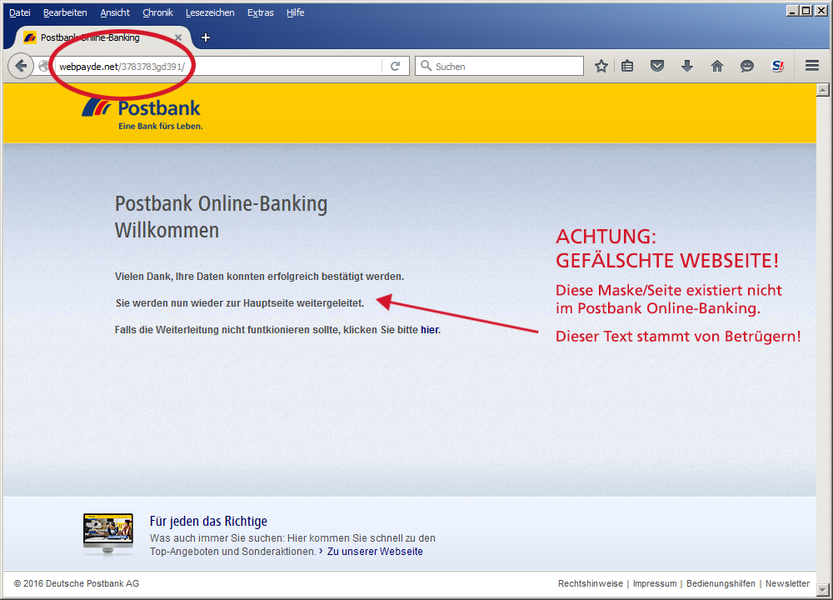Open the Rechtshinweise footer link
The height and width of the screenshot is (600, 833).
590,584
